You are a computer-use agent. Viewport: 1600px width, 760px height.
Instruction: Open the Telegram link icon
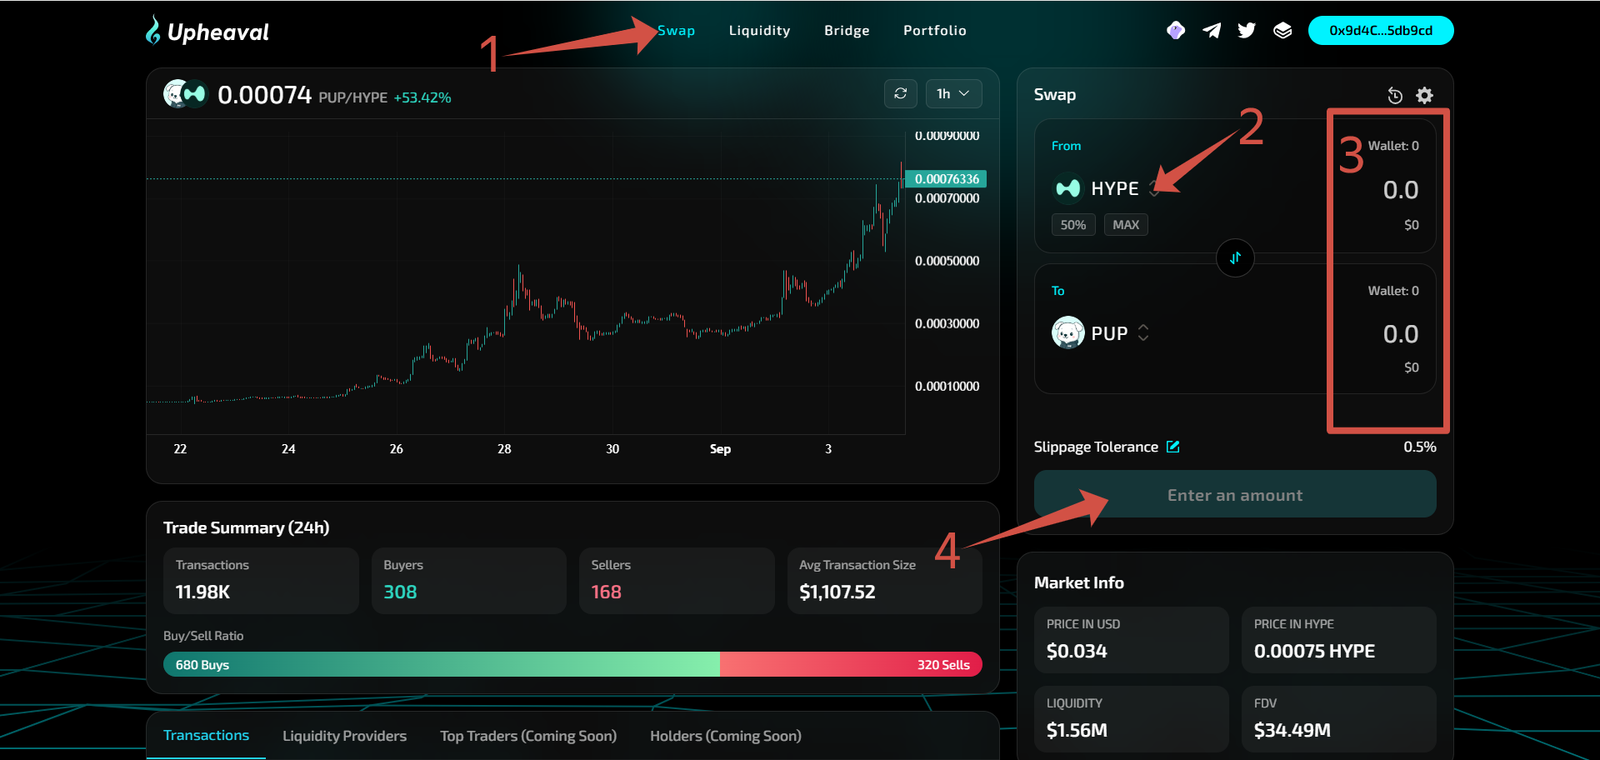(1211, 31)
